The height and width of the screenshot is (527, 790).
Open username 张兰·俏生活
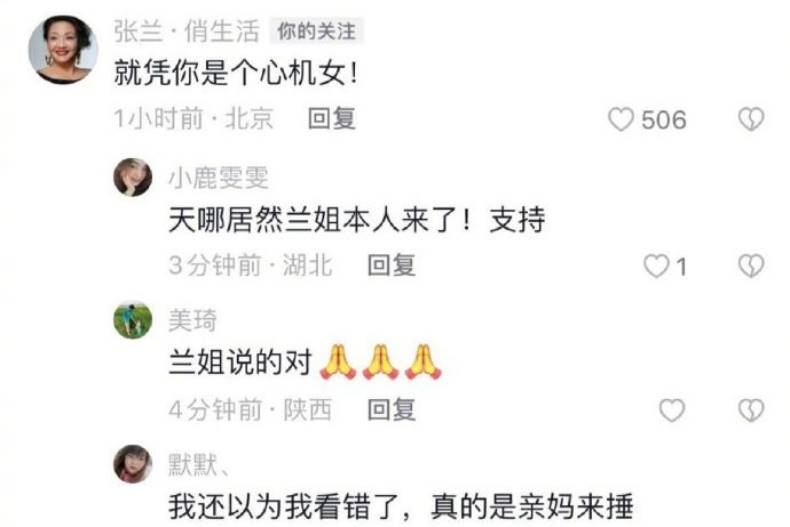pos(186,31)
